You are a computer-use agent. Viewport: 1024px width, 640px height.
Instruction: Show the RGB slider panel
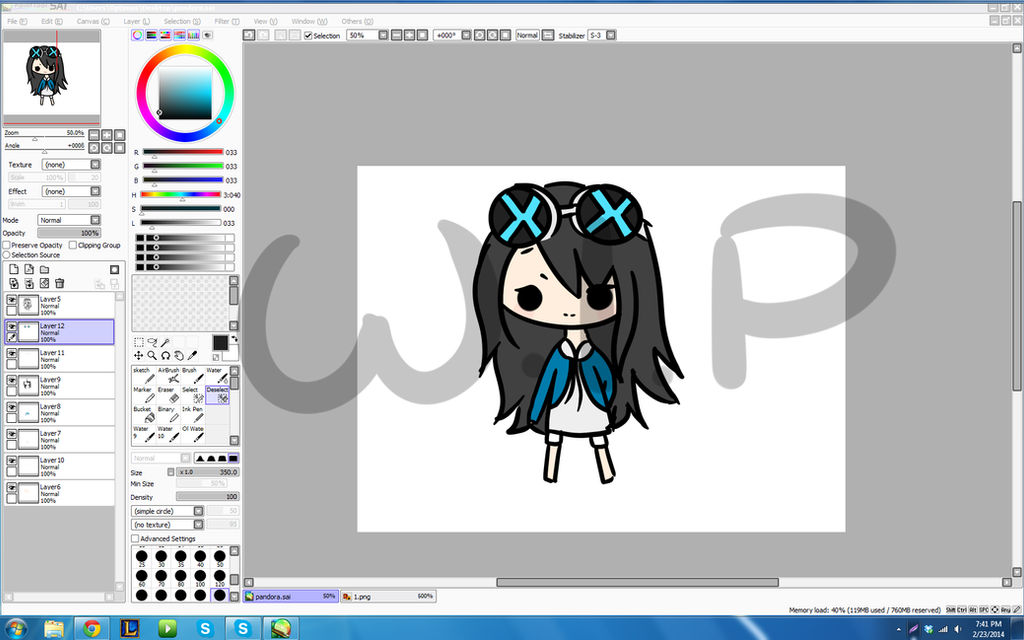[152, 35]
